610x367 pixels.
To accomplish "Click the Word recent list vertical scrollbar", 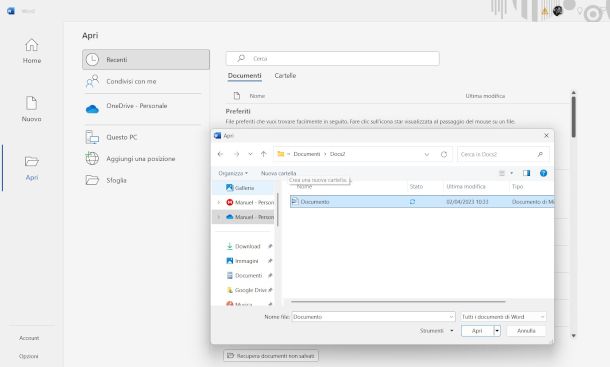I will pos(573,117).
